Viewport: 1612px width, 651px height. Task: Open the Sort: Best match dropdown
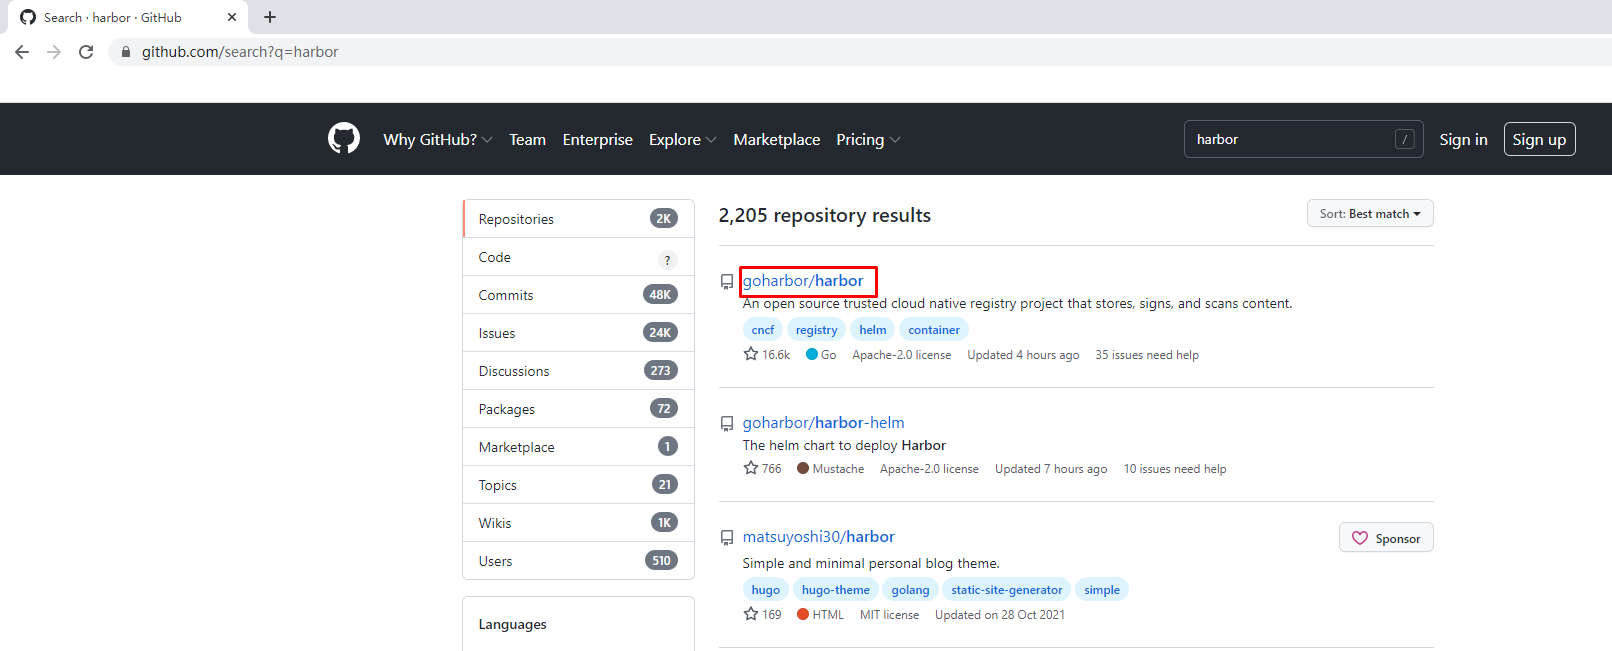coord(1369,214)
